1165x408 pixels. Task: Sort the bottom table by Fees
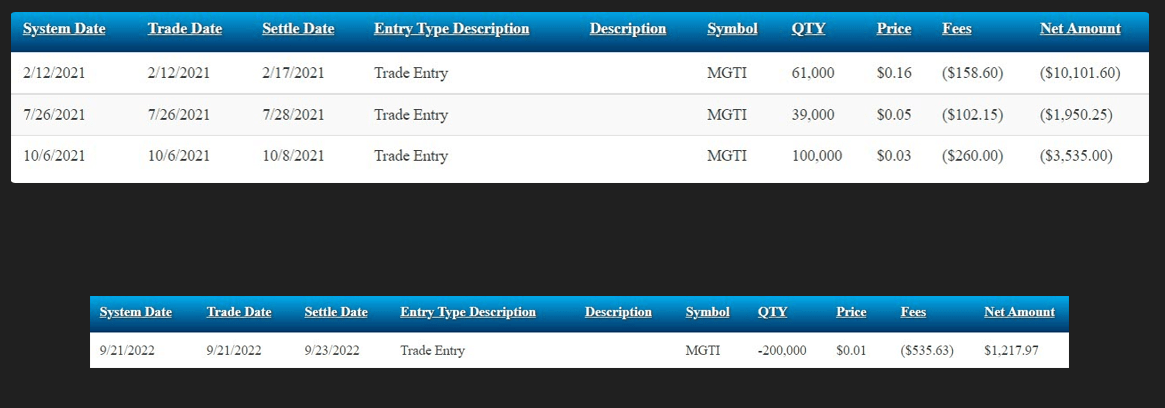913,313
